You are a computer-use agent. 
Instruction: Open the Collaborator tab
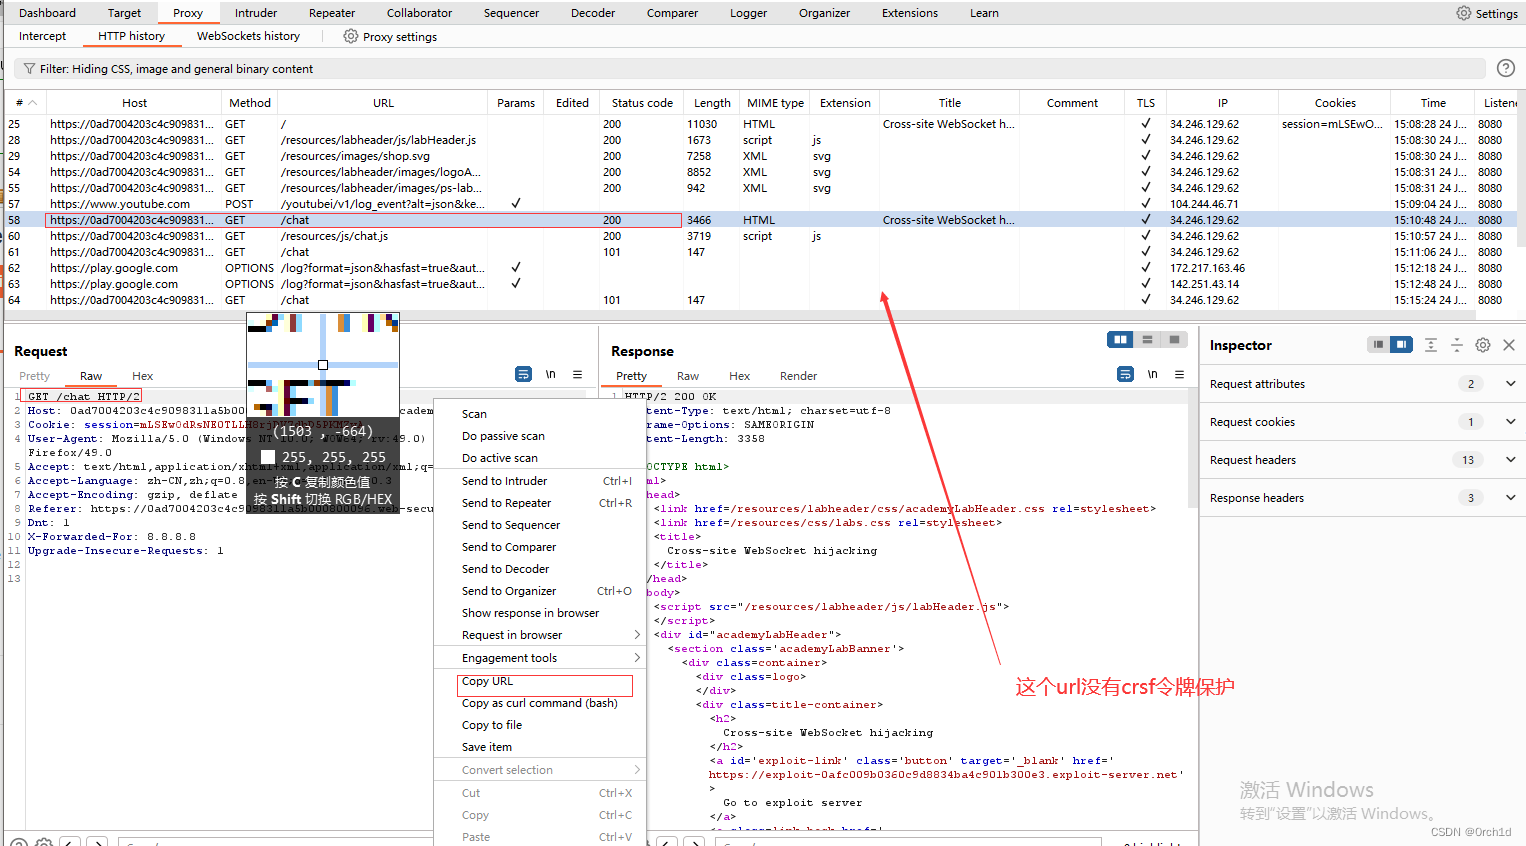[x=419, y=13]
